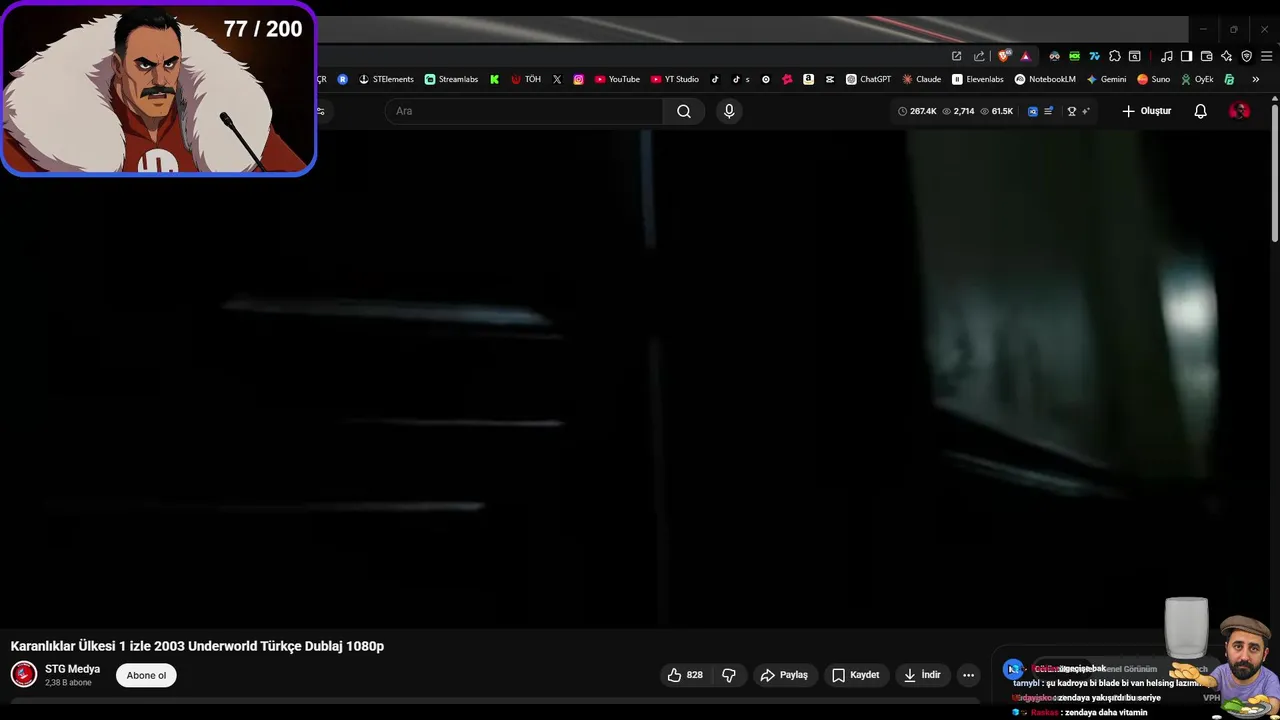The width and height of the screenshot is (1280, 720).
Task: Open the TÖH bookmark
Action: (x=526, y=79)
